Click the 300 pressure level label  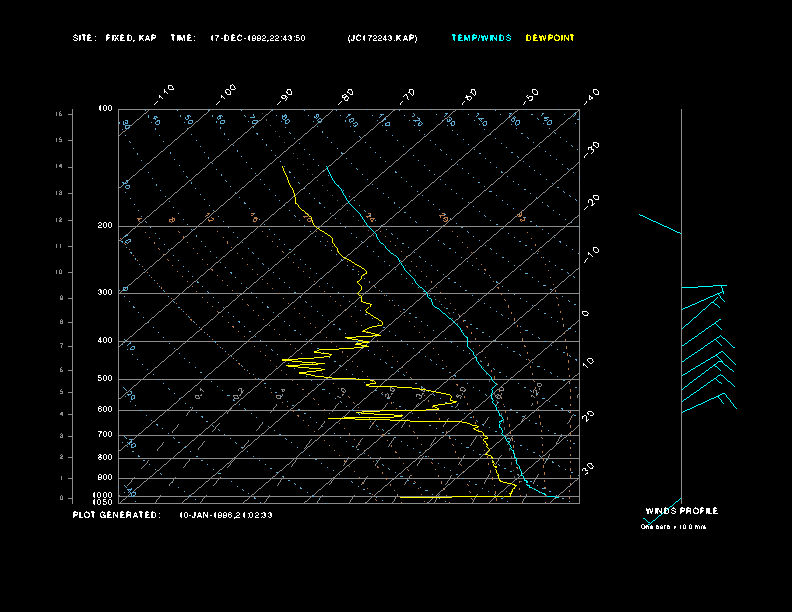(105, 293)
